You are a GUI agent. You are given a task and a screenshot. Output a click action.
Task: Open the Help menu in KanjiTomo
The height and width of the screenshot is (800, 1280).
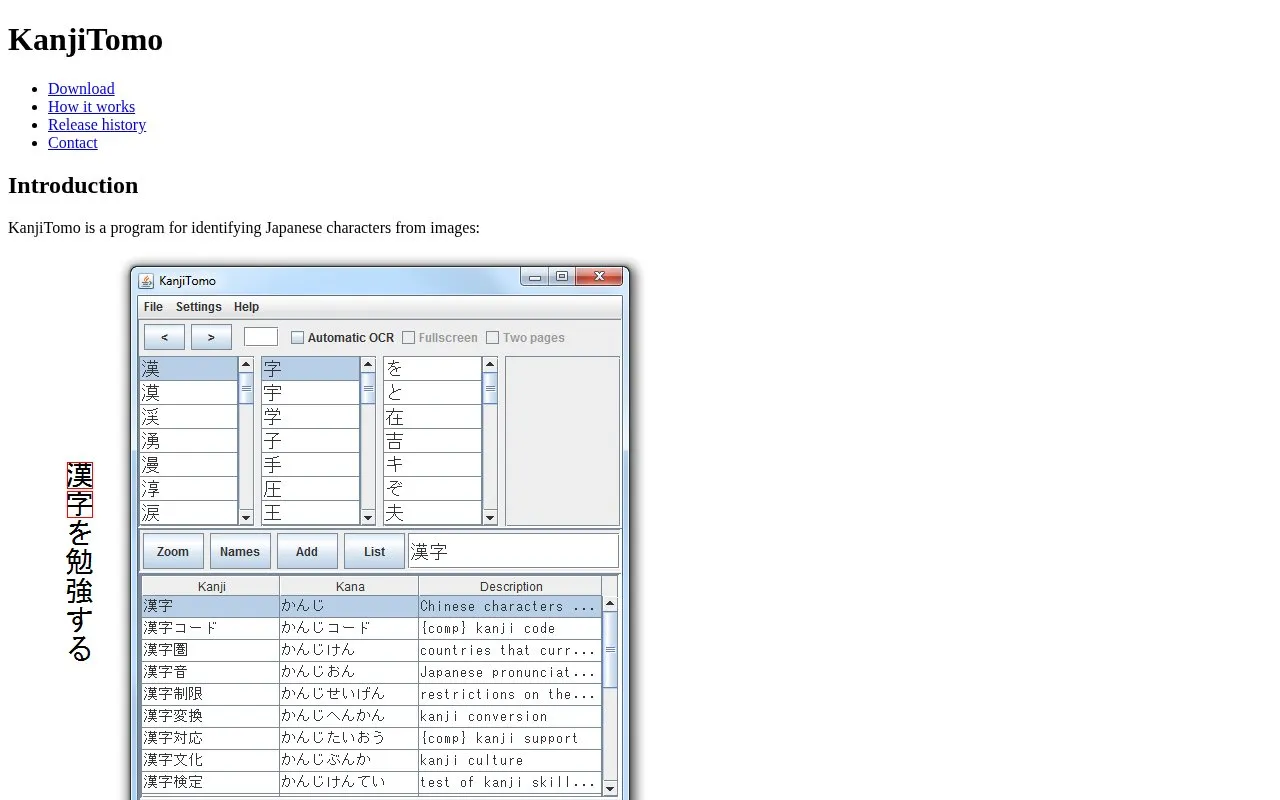(x=246, y=307)
